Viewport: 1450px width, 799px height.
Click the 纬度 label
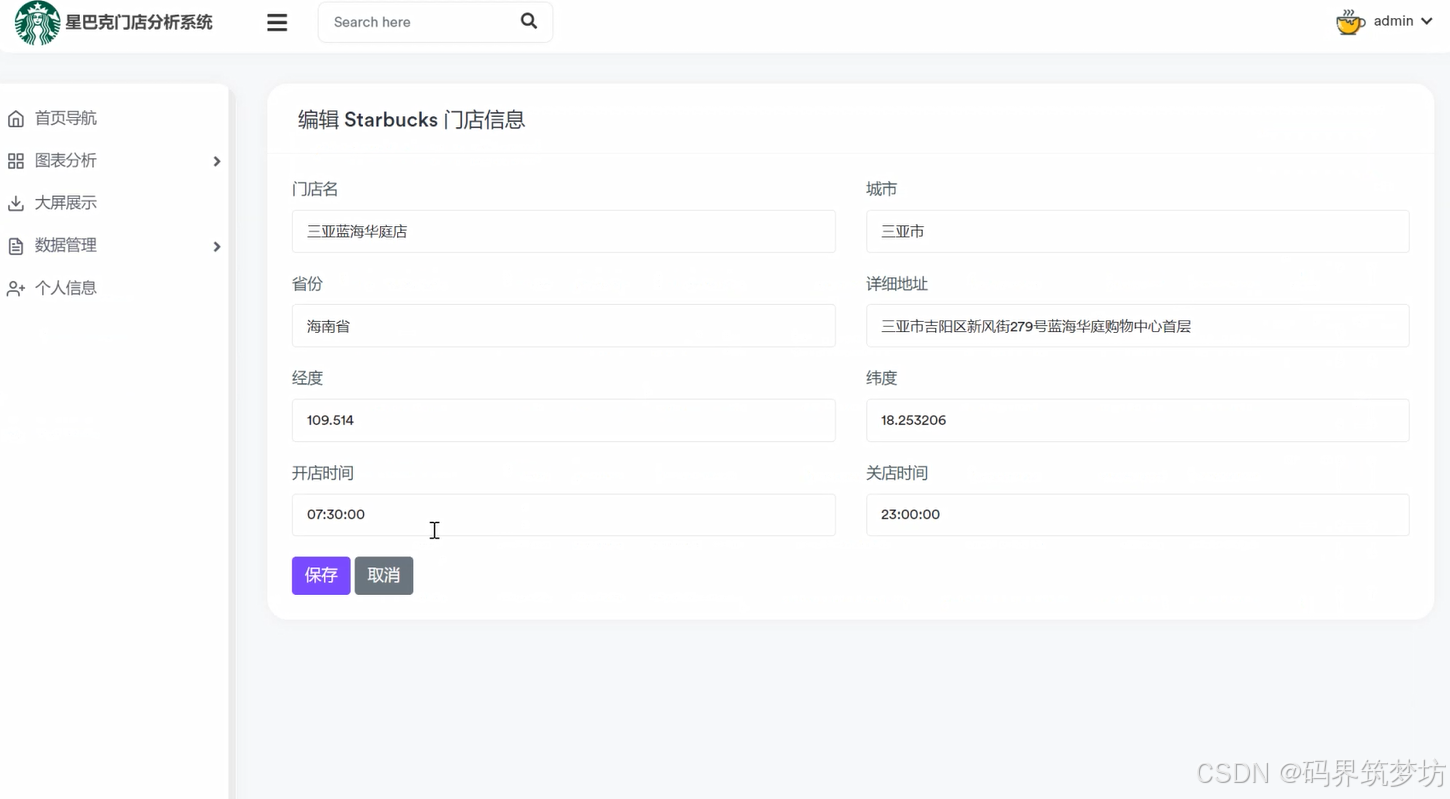coord(881,378)
